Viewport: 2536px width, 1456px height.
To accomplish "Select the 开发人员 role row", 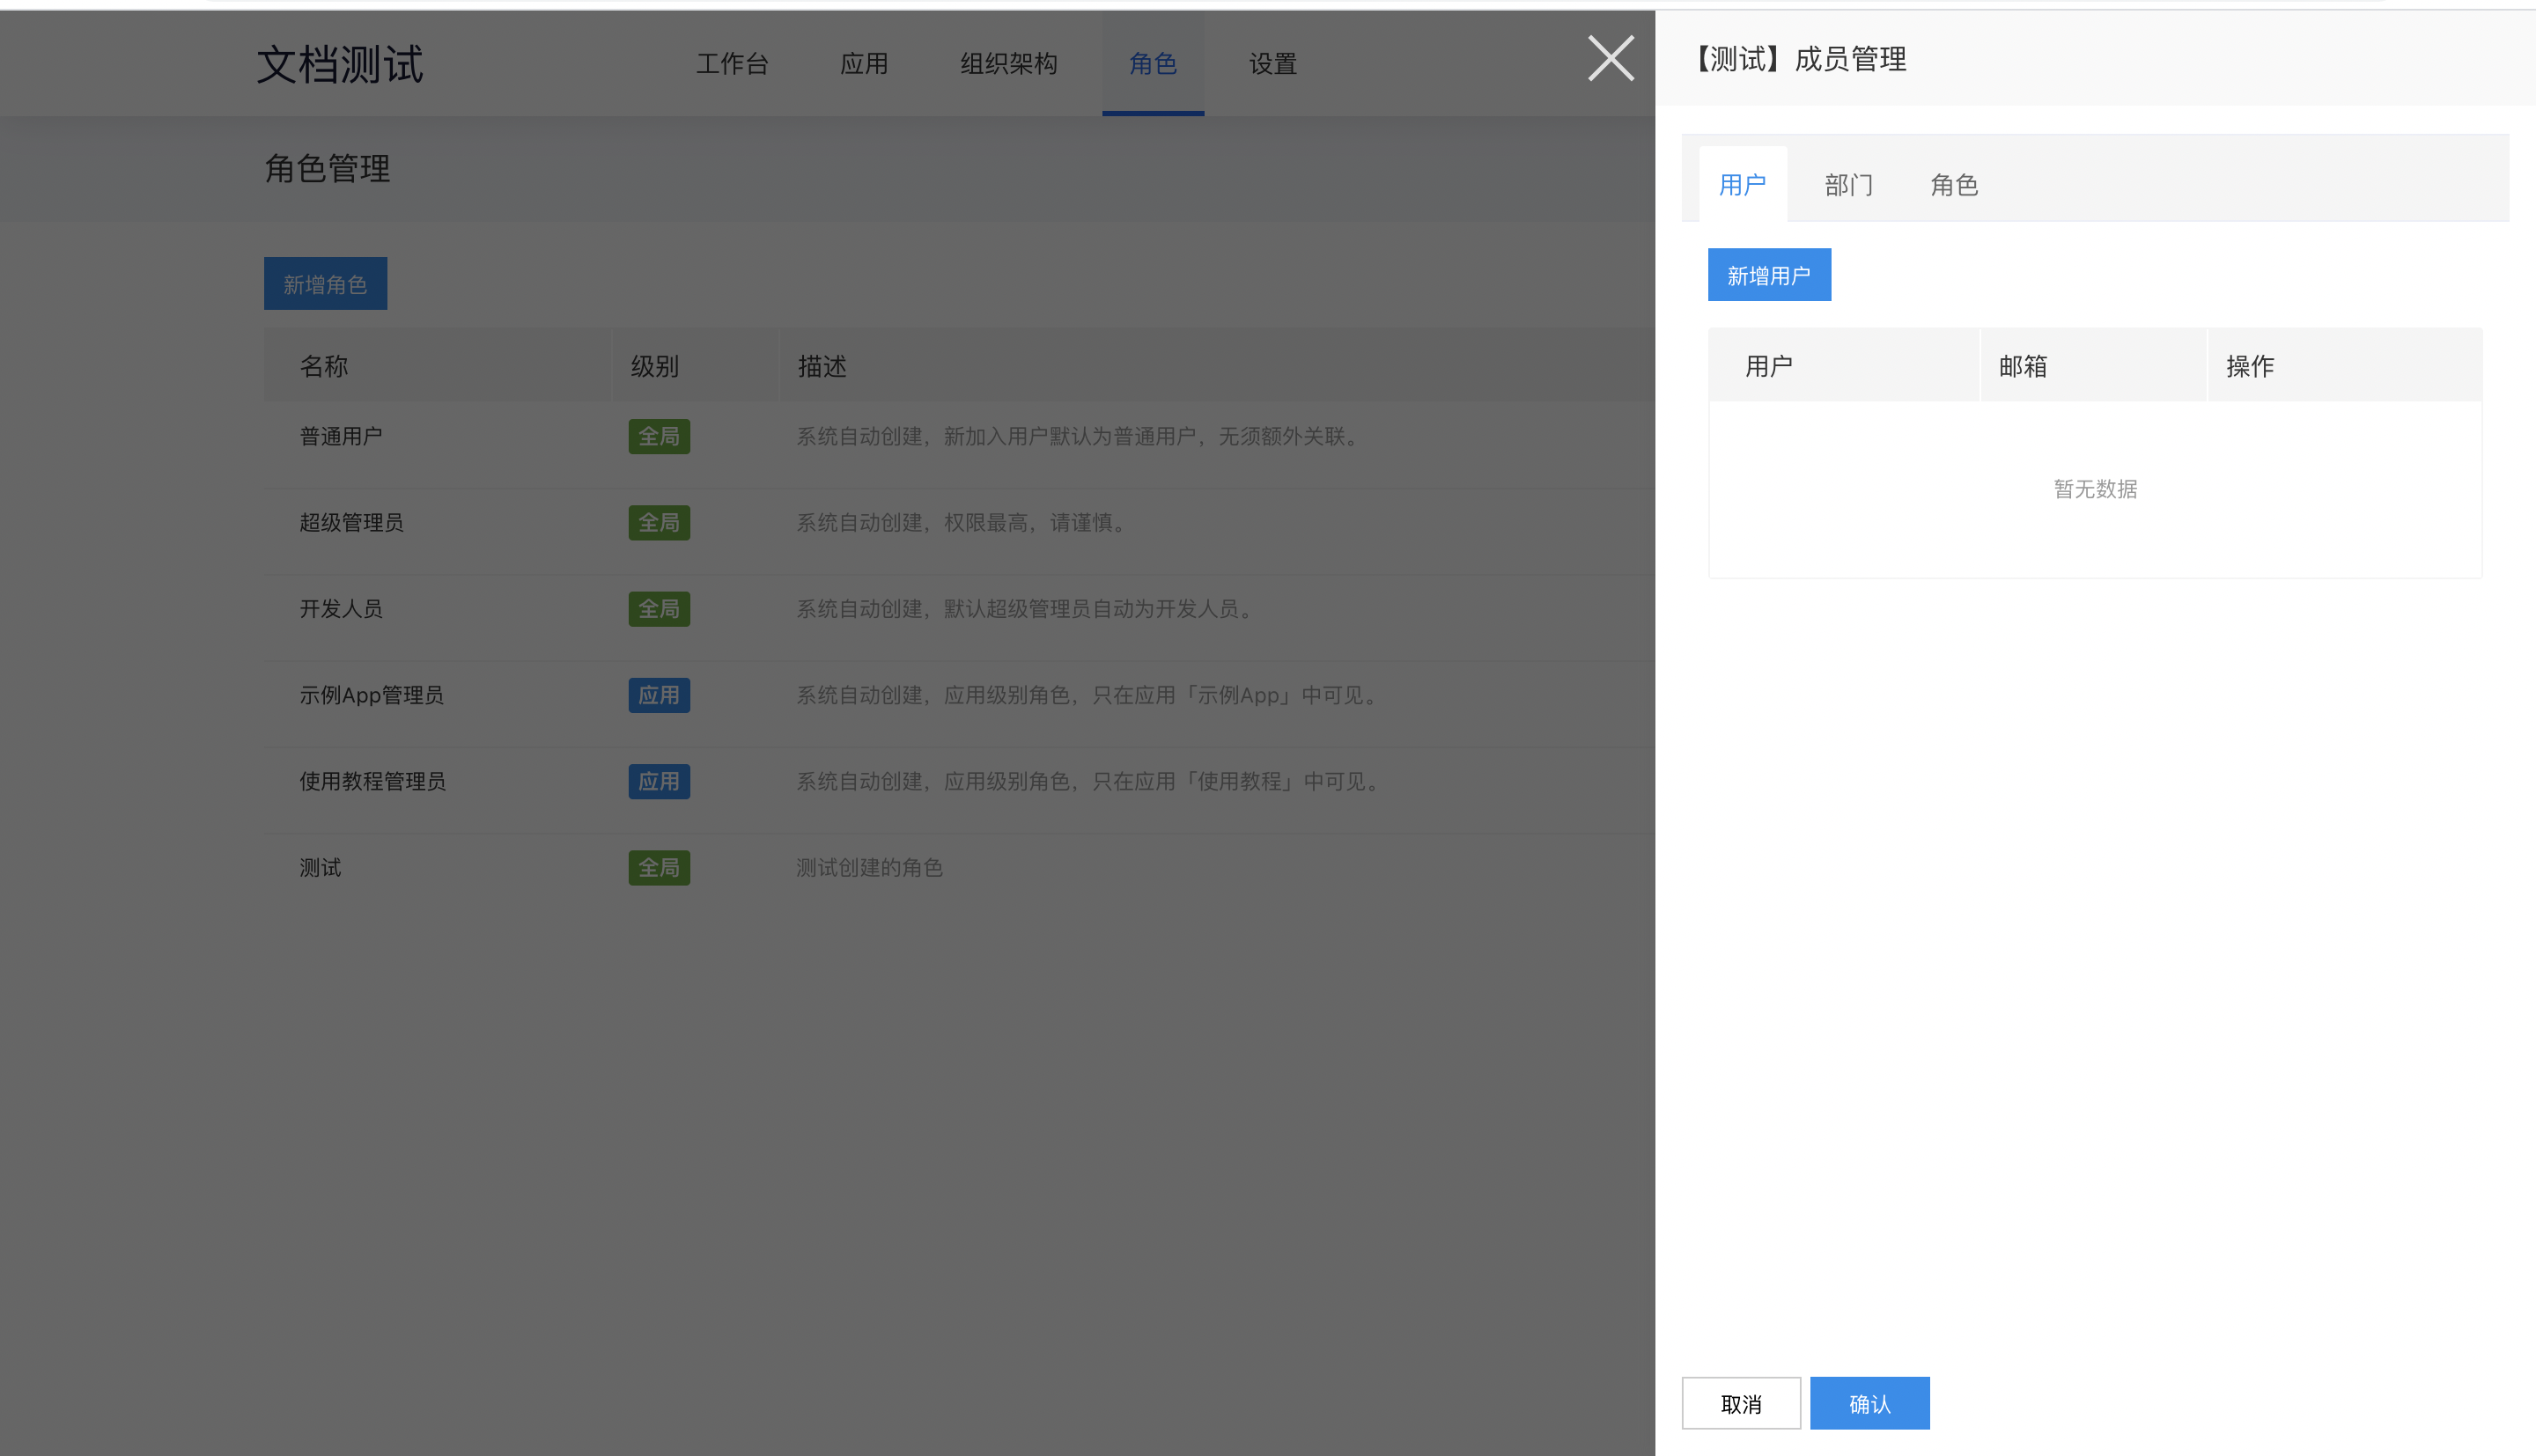I will [959, 609].
